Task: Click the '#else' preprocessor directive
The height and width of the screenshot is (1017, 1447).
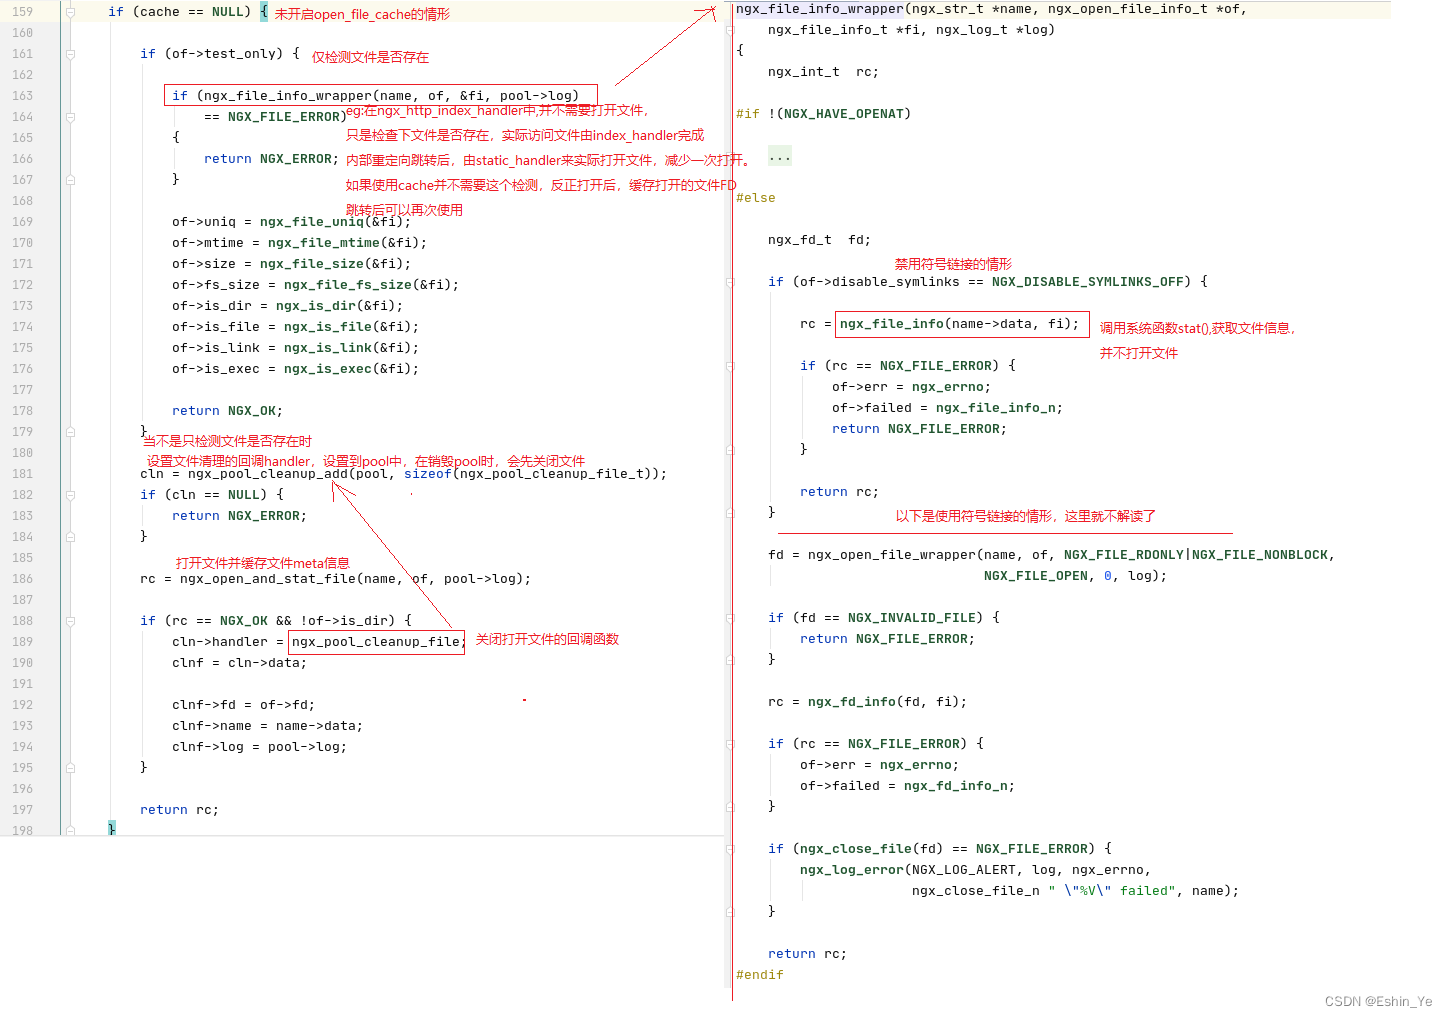Action: [756, 198]
